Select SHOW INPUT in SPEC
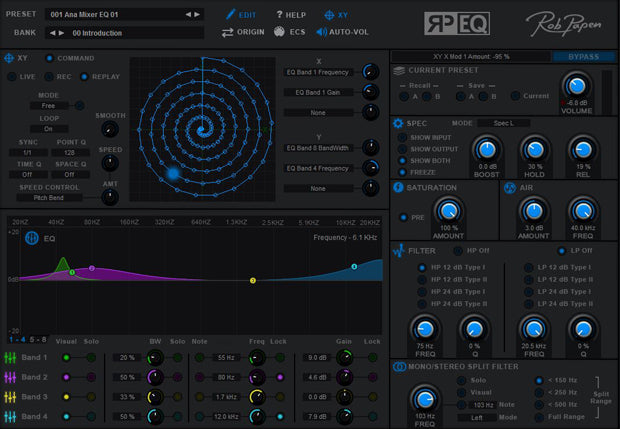Image resolution: width=620 pixels, height=429 pixels. [402, 138]
